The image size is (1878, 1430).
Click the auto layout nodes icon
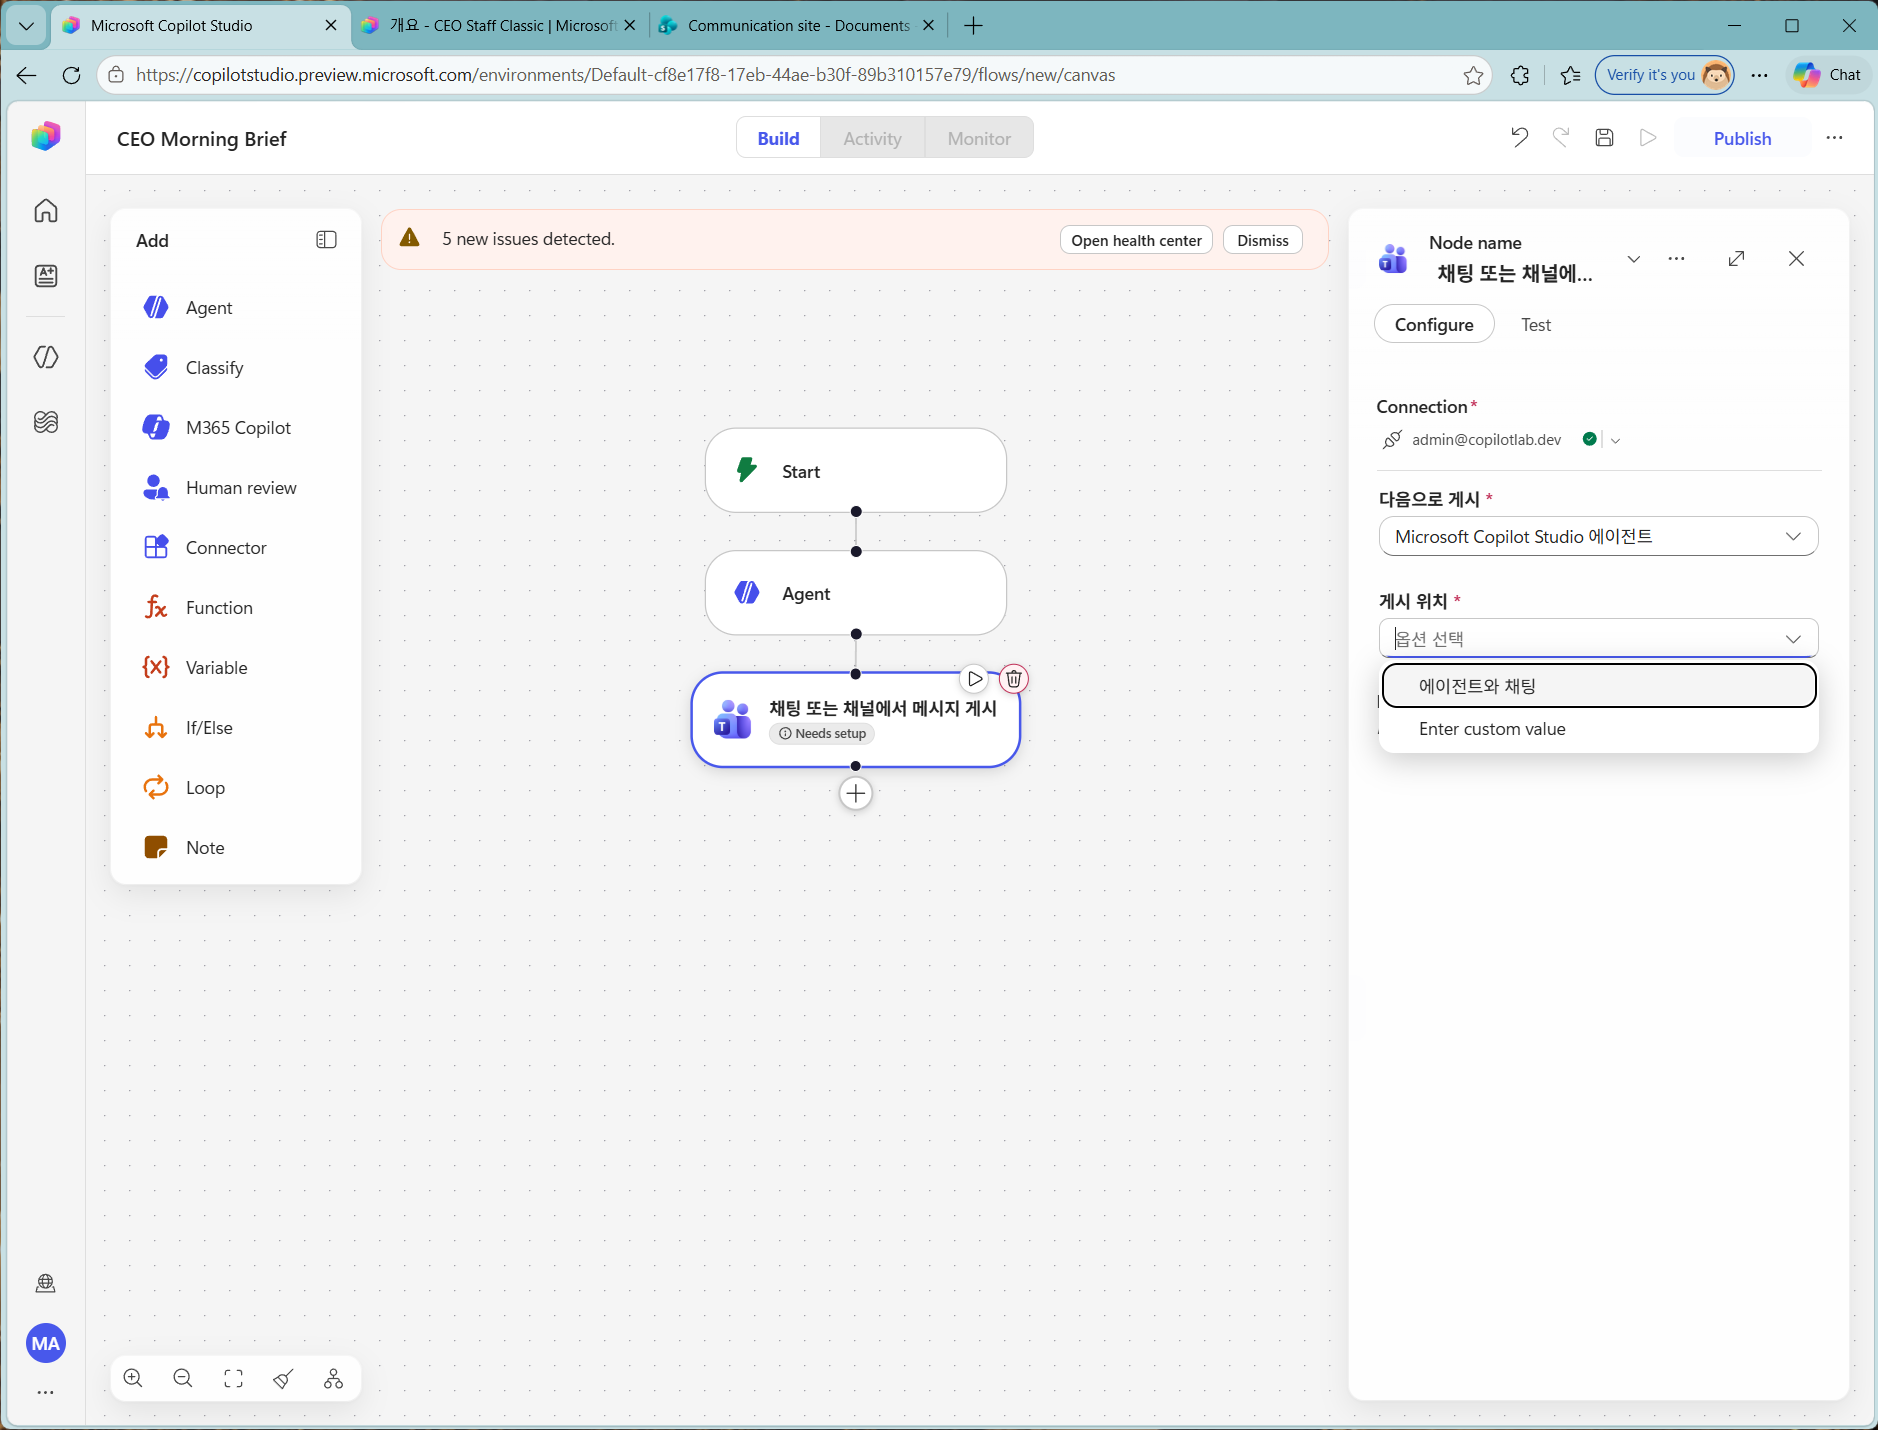tap(333, 1379)
